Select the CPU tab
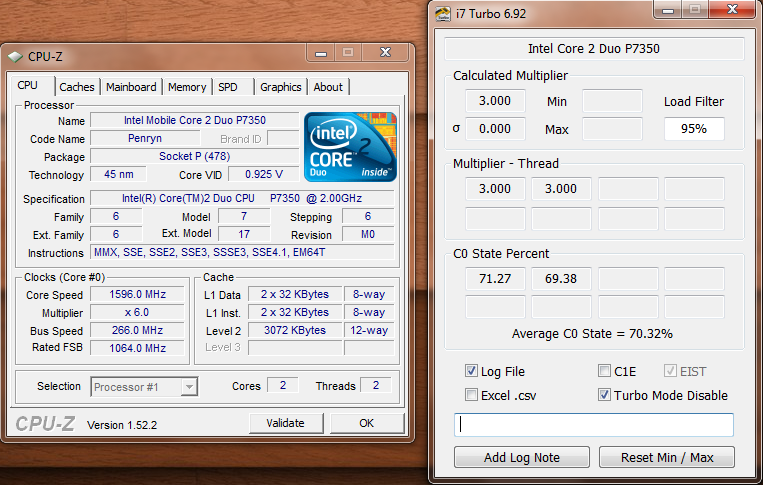The height and width of the screenshot is (485, 763). pos(32,85)
